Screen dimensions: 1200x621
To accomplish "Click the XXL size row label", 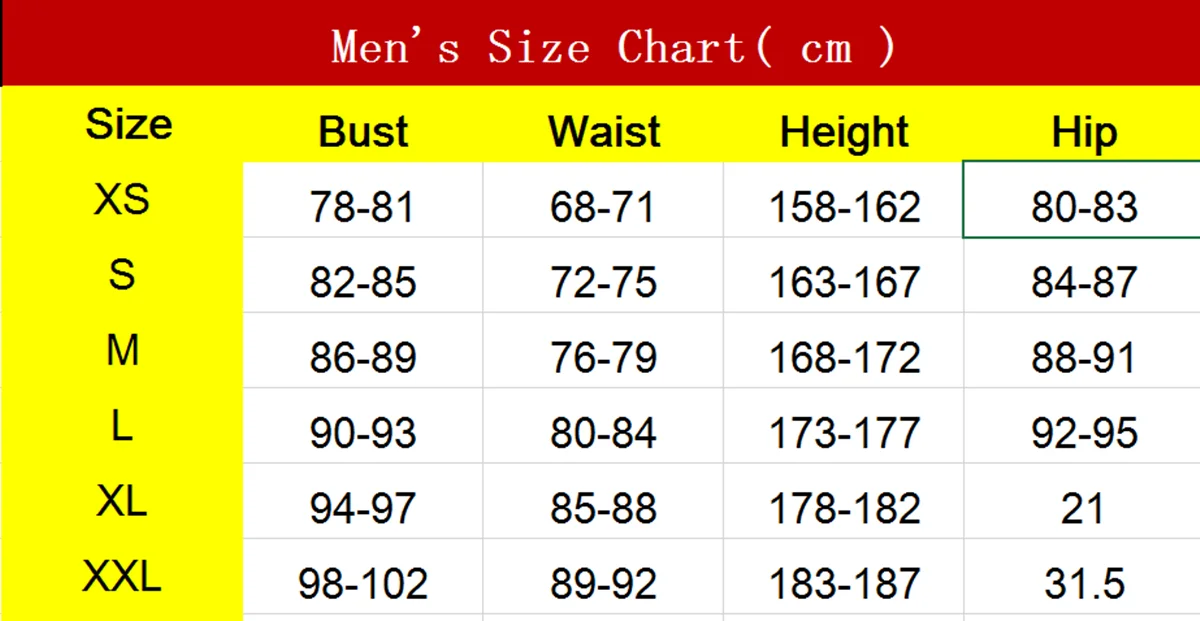I will point(122,576).
